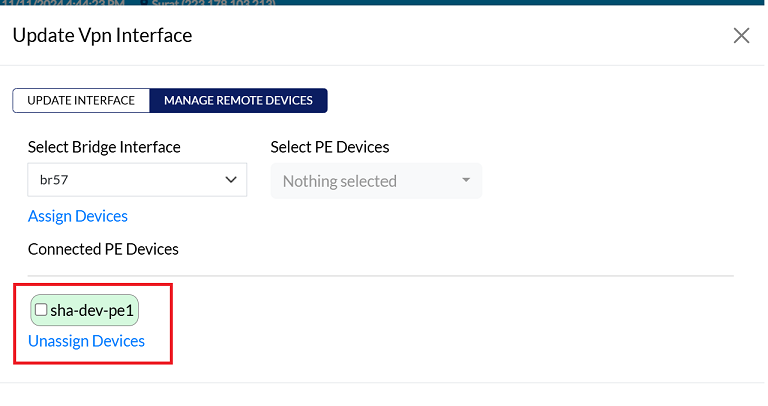This screenshot has width=768, height=406.
Task: Click the chevron arrow in bridge interface box
Action: [231, 180]
